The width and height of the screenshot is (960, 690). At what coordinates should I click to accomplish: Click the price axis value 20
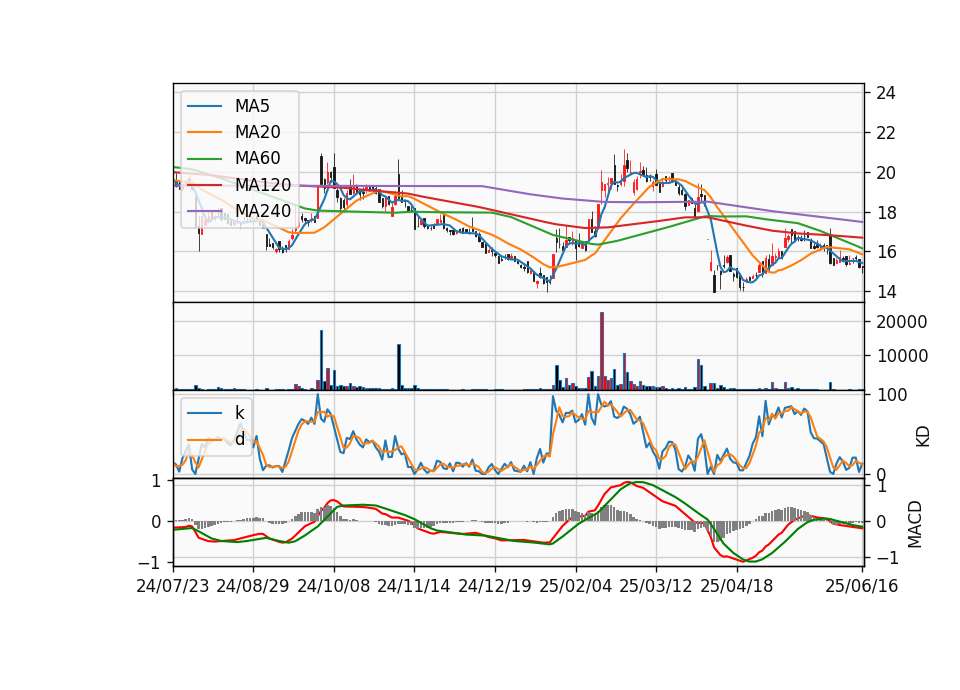(x=885, y=173)
